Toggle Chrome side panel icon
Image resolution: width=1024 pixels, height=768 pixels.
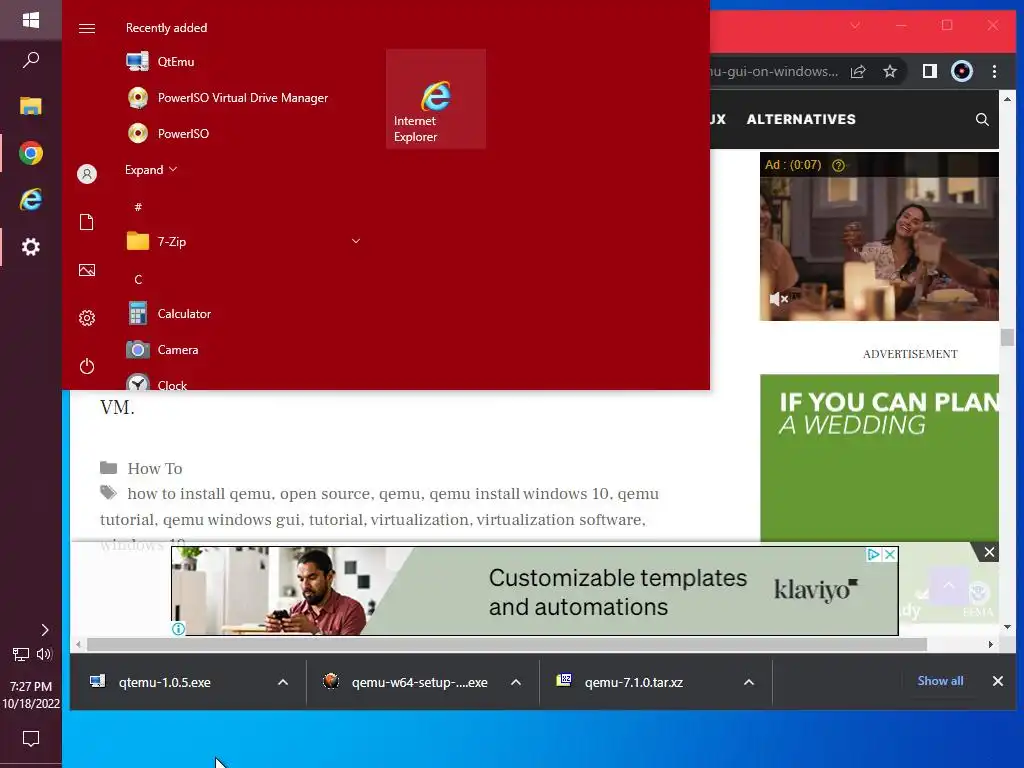click(929, 71)
